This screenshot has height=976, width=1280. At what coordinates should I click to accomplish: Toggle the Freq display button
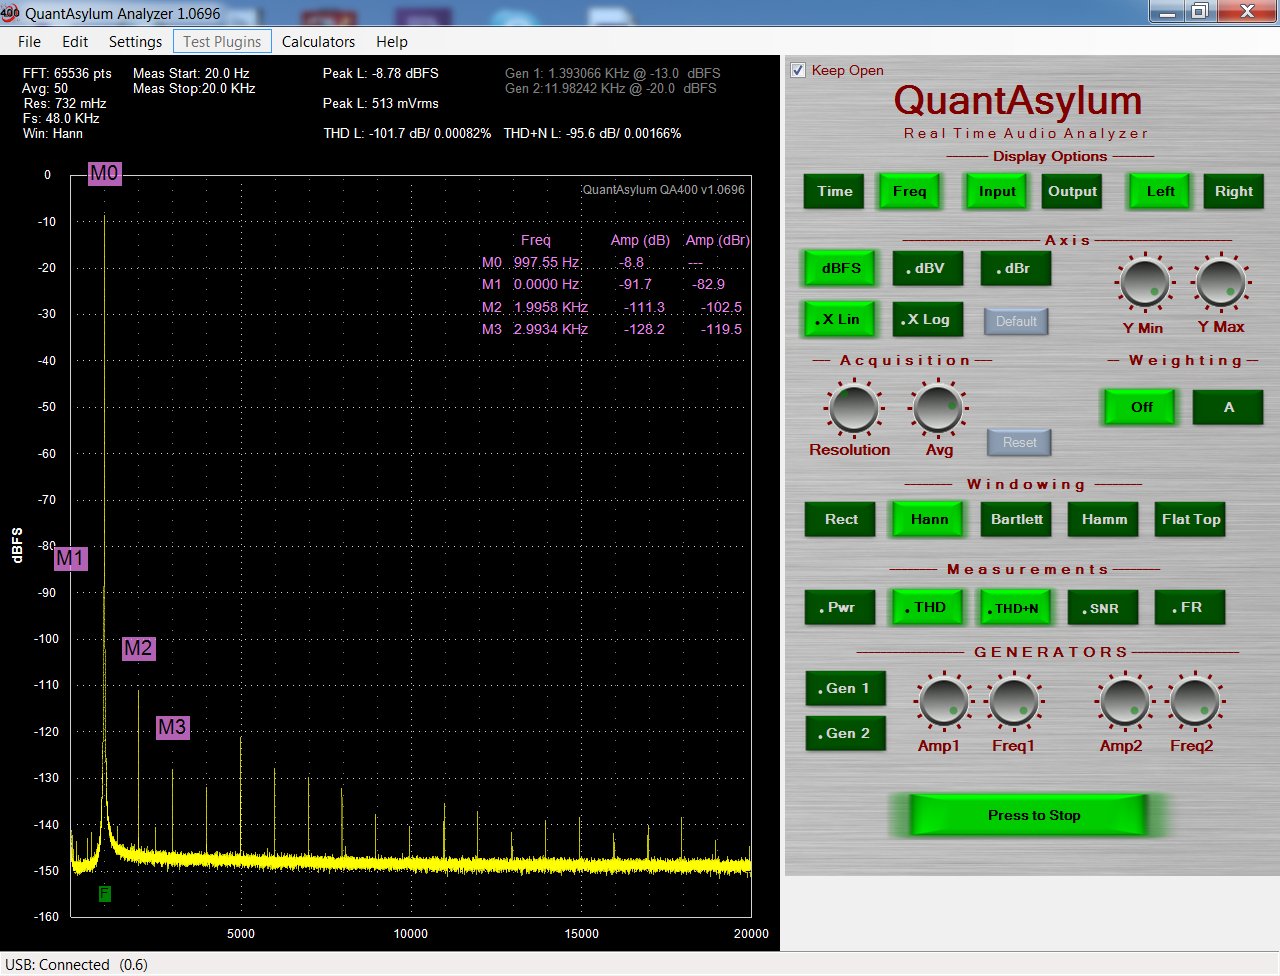click(x=909, y=191)
